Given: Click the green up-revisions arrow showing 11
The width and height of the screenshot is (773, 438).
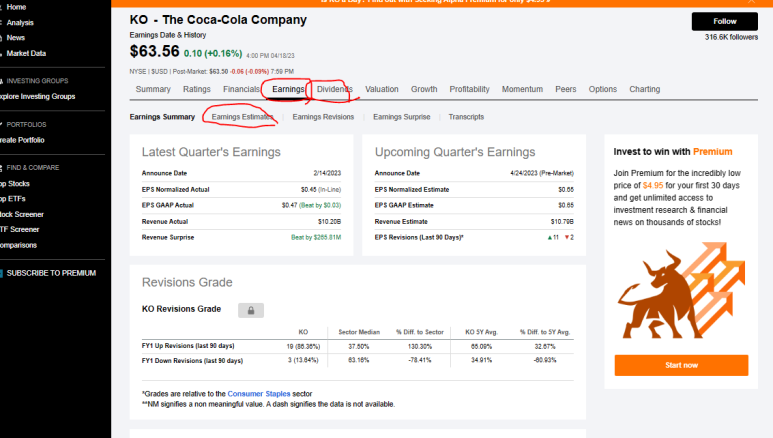Looking at the screenshot, I should click(553, 237).
